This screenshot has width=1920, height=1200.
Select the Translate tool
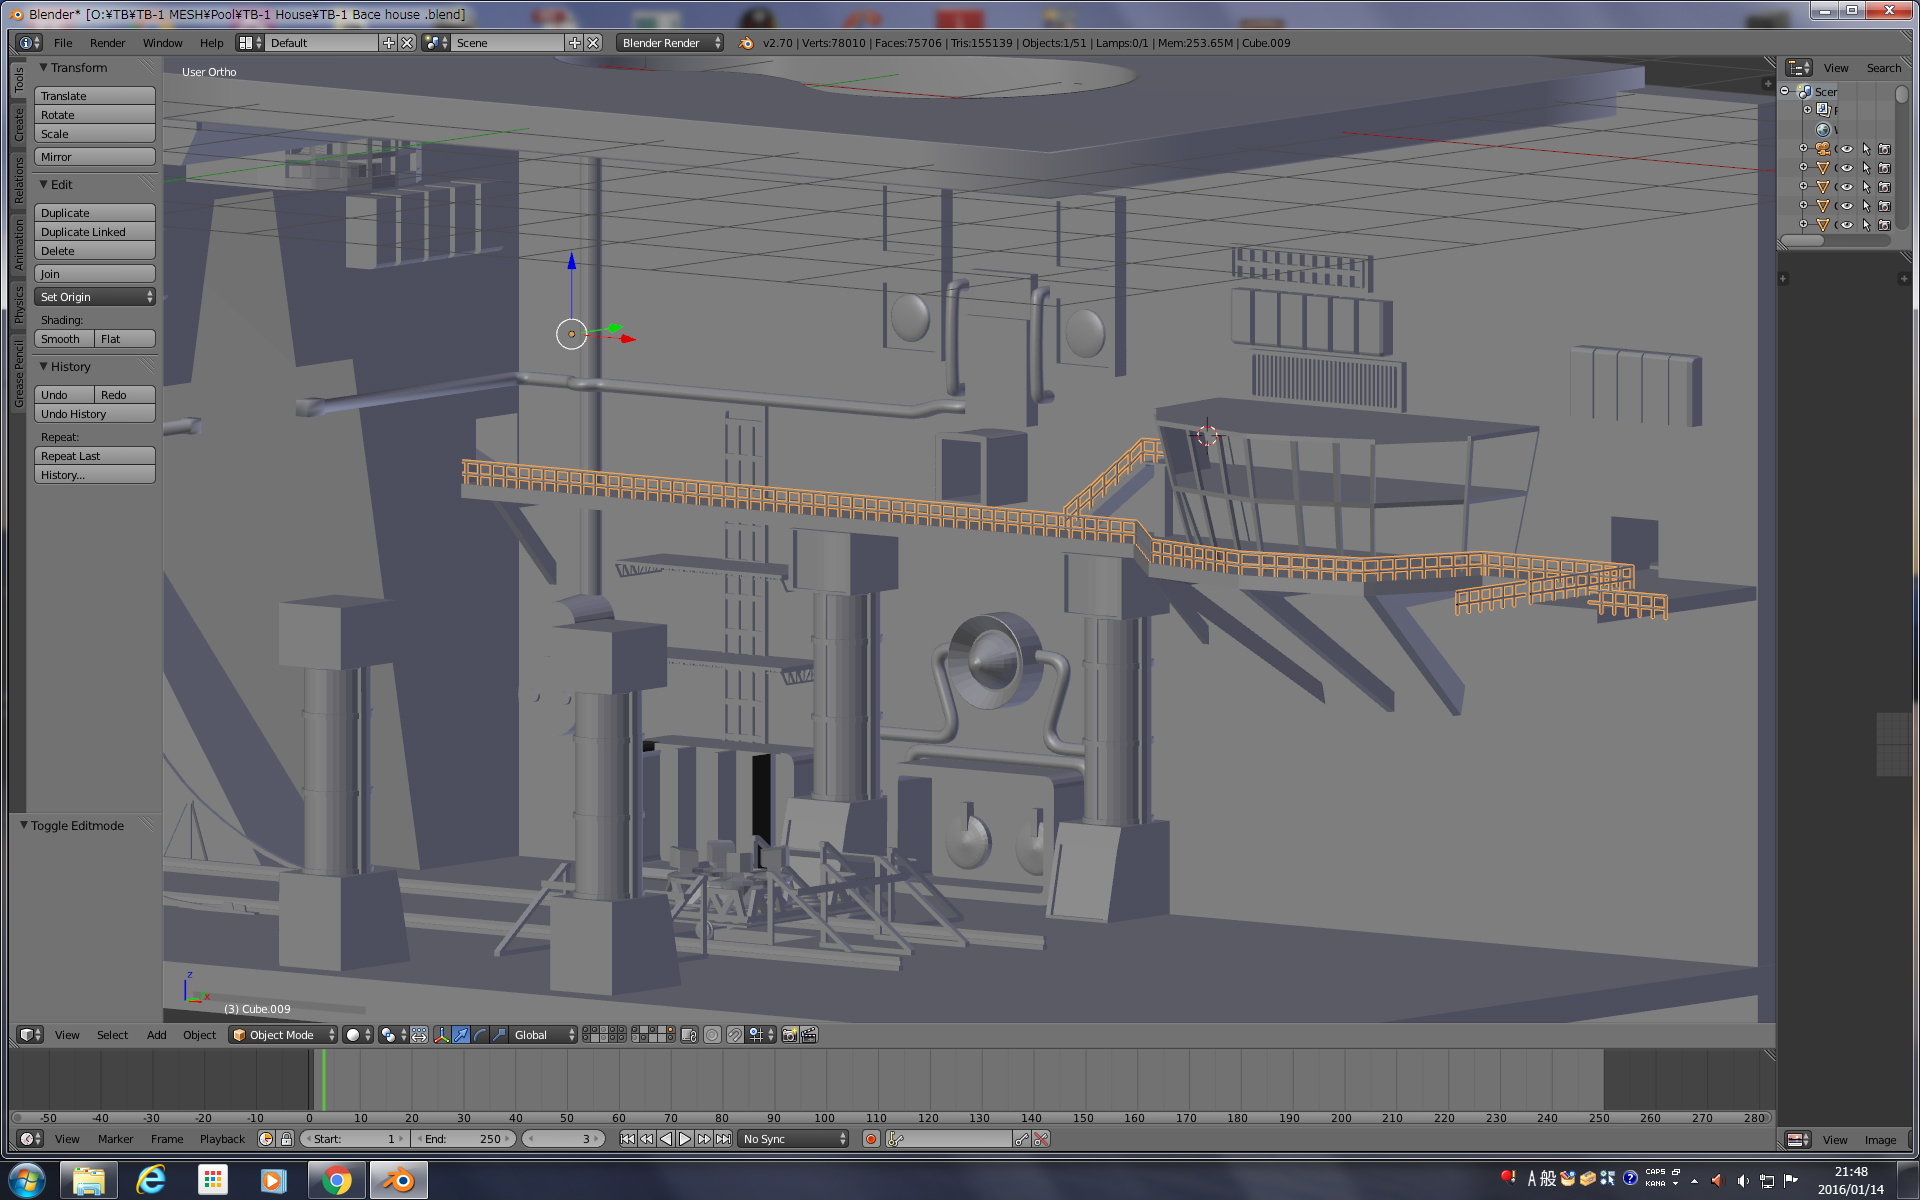[x=93, y=95]
